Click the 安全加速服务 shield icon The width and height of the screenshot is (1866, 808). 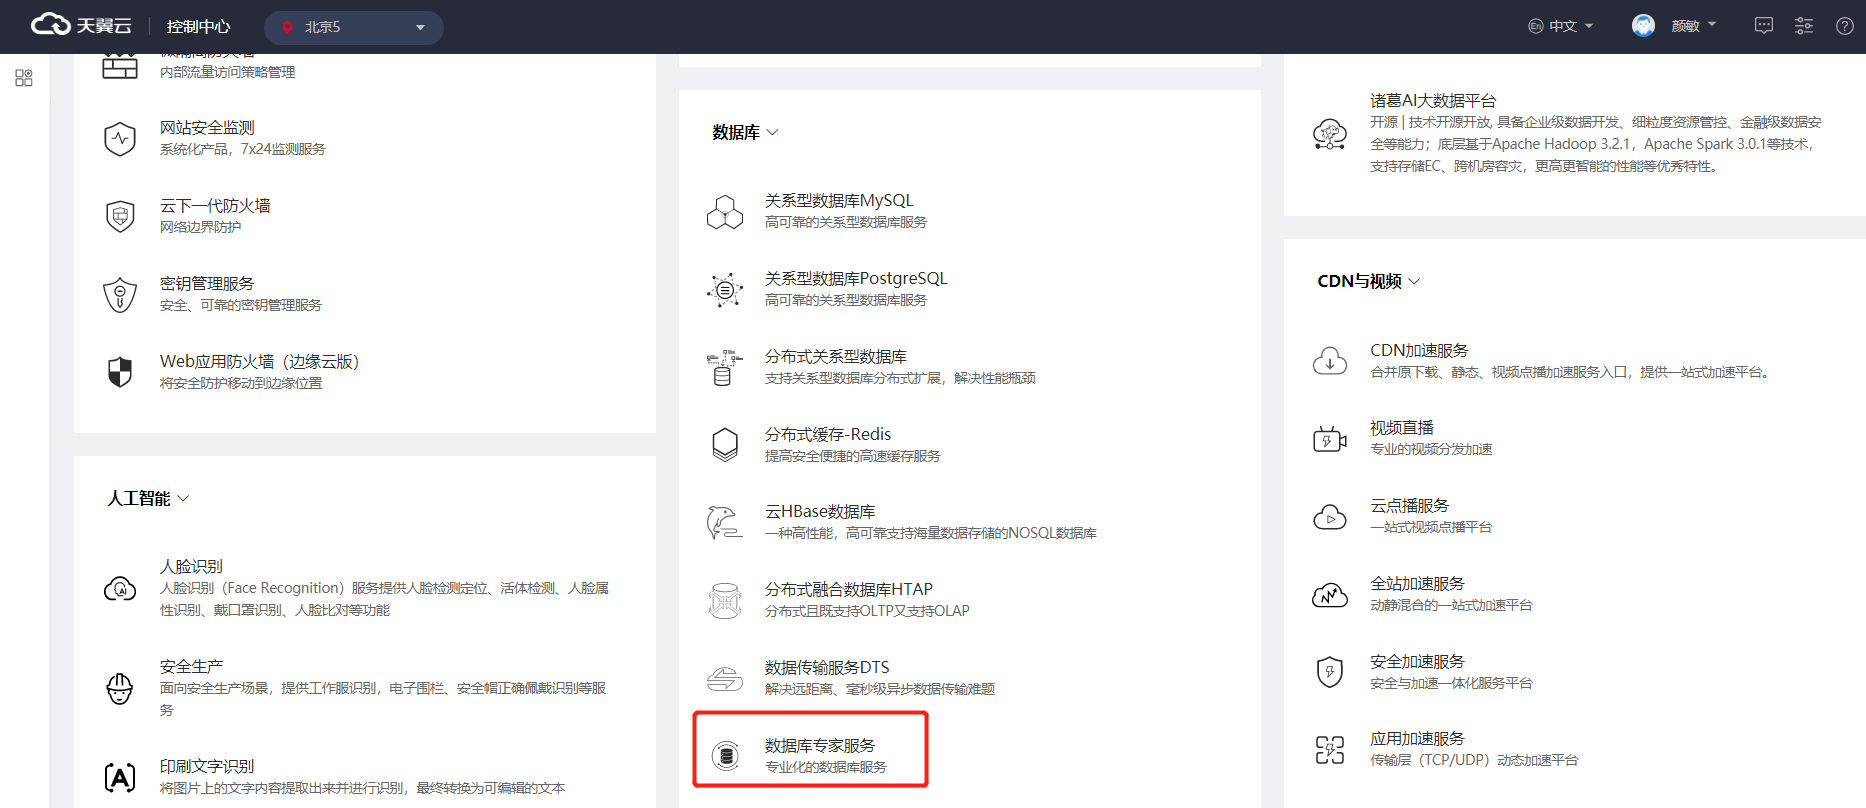point(1330,672)
